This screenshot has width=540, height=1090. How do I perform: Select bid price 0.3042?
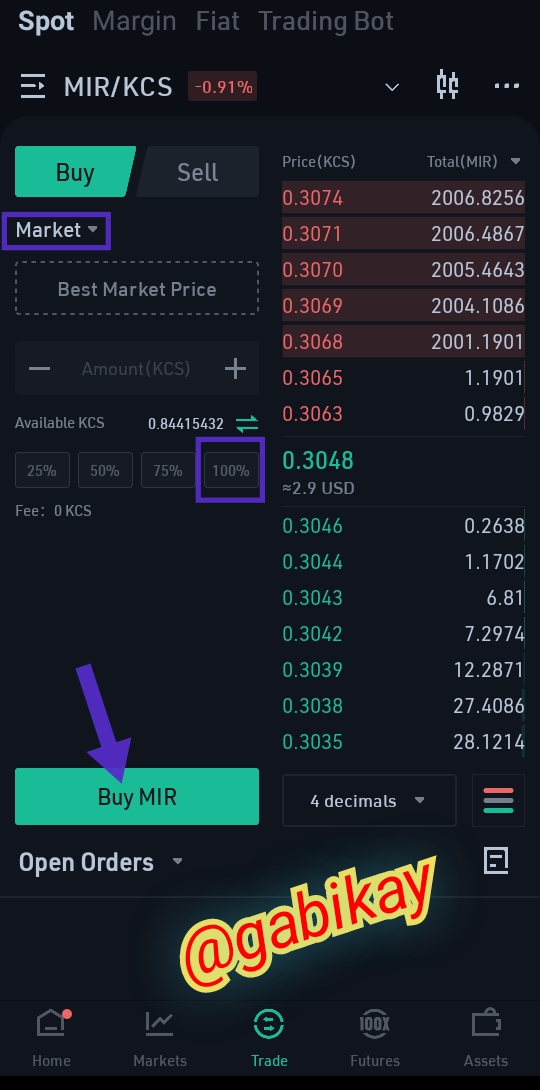click(313, 634)
